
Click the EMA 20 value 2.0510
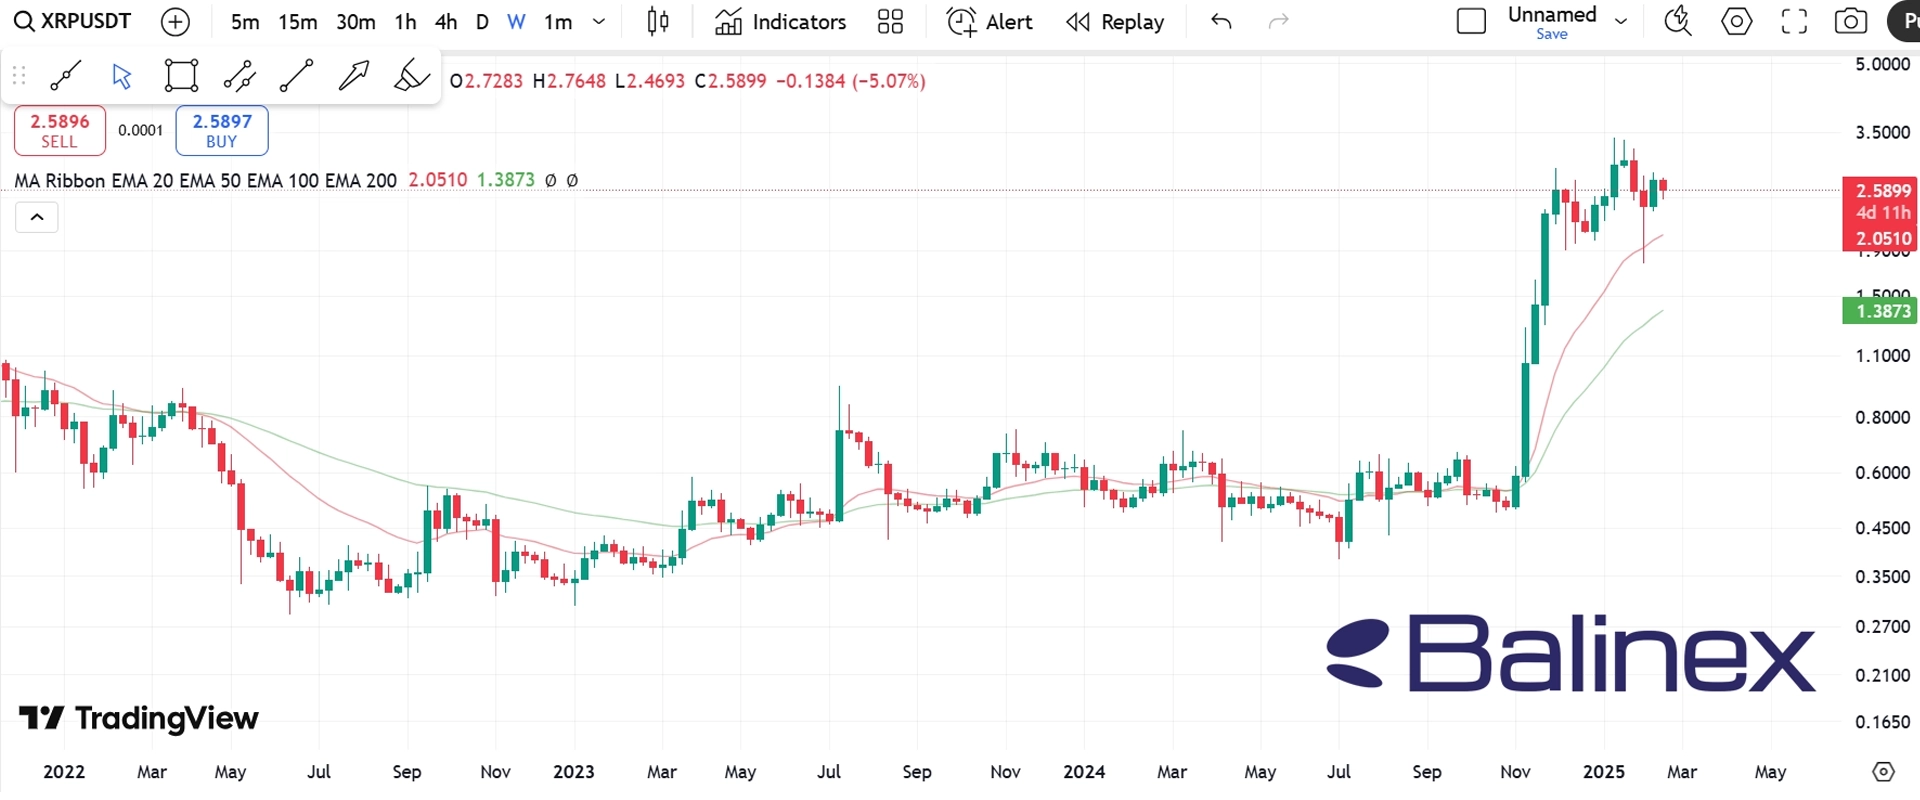pos(438,180)
